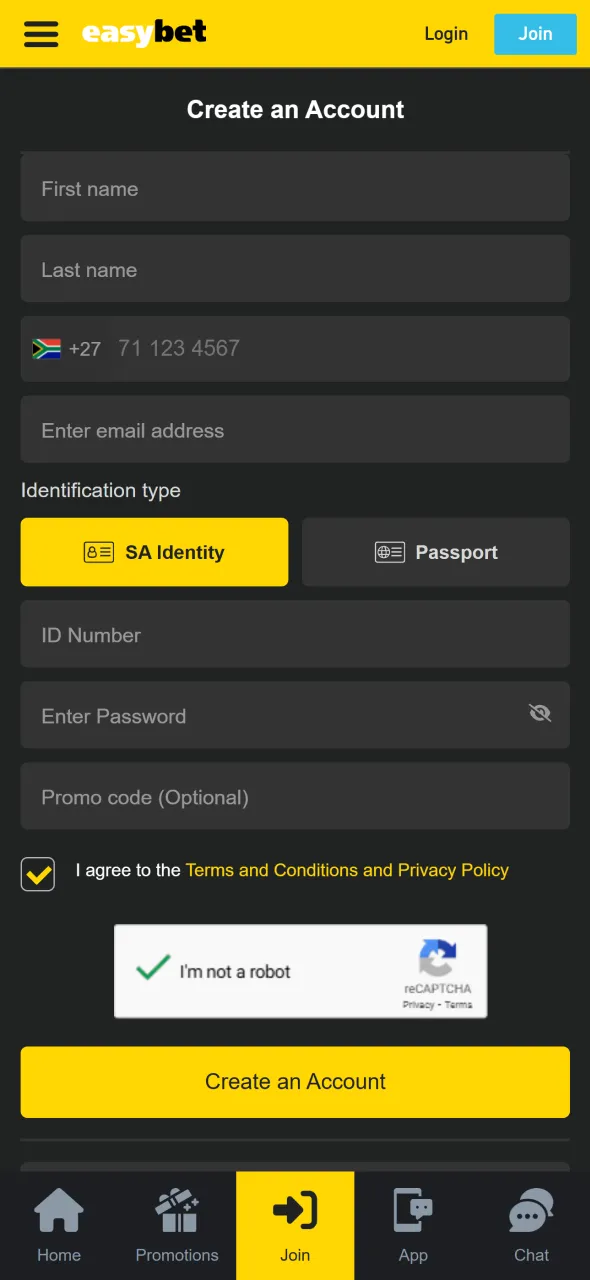The height and width of the screenshot is (1280, 590).
Task: Open the Join tab in header
Action: (535, 33)
